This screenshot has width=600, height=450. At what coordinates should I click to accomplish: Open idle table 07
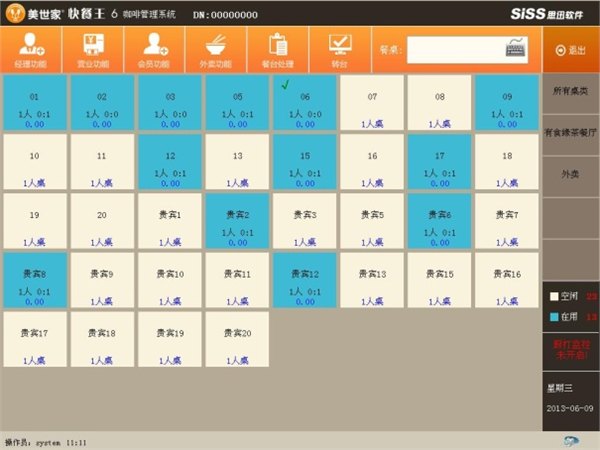point(372,103)
